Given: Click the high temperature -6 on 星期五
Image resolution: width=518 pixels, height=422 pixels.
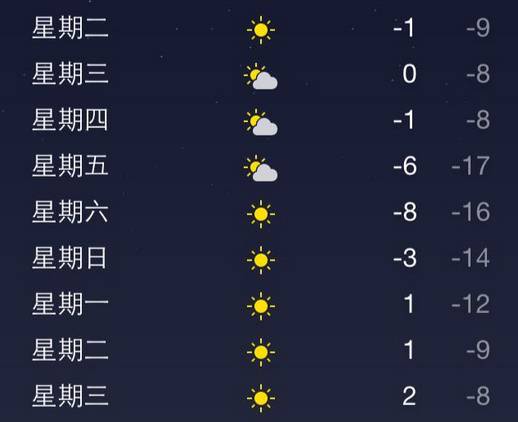Looking at the screenshot, I should 405,166.
